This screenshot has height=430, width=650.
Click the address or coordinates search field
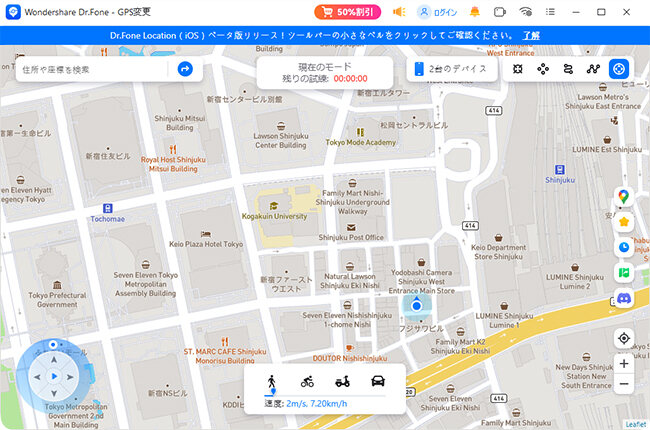(x=95, y=69)
